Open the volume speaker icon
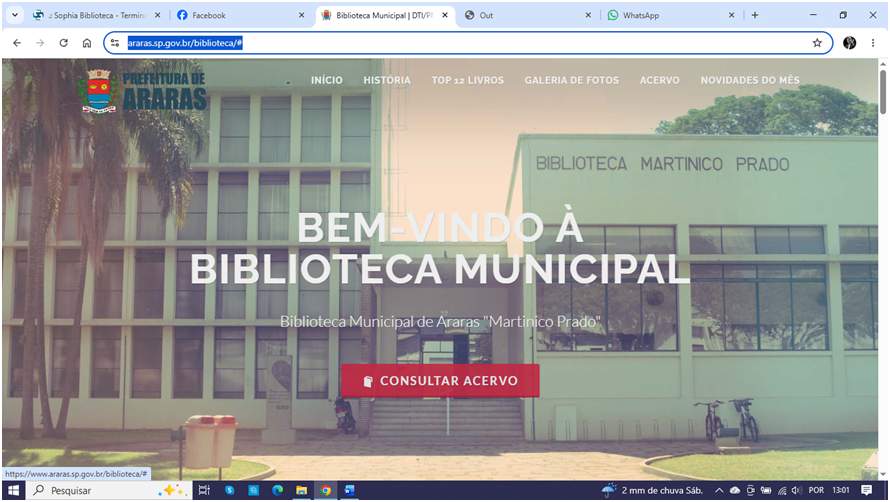 coord(796,490)
